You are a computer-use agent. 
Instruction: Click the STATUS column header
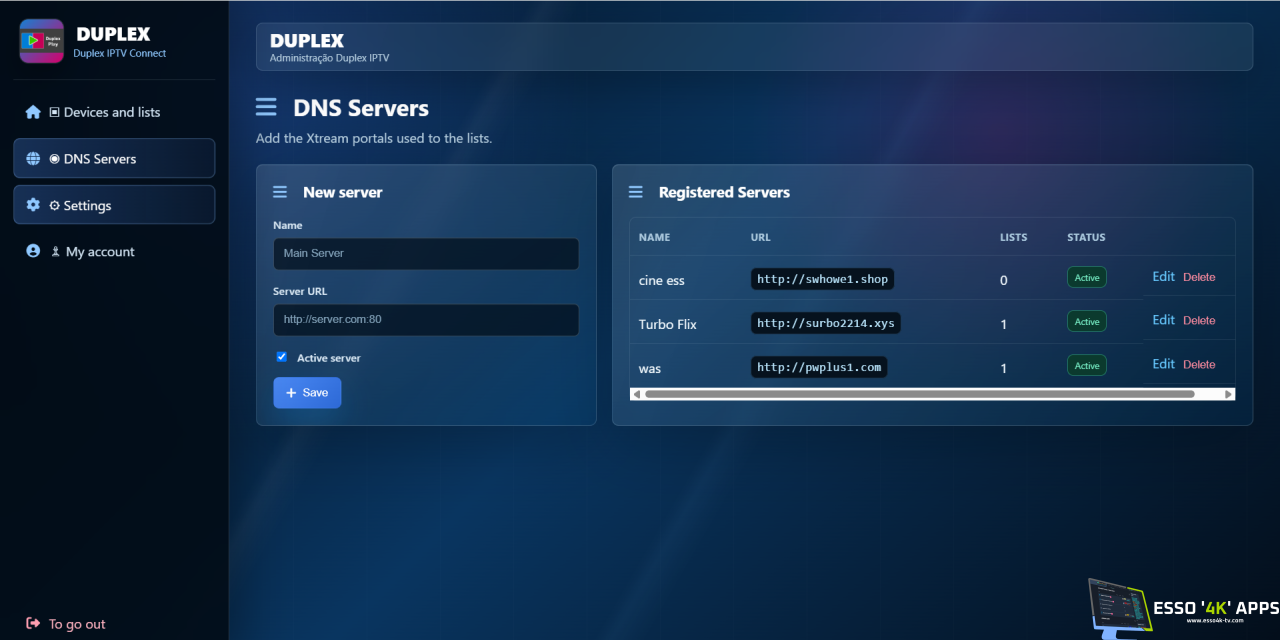pyautogui.click(x=1086, y=238)
